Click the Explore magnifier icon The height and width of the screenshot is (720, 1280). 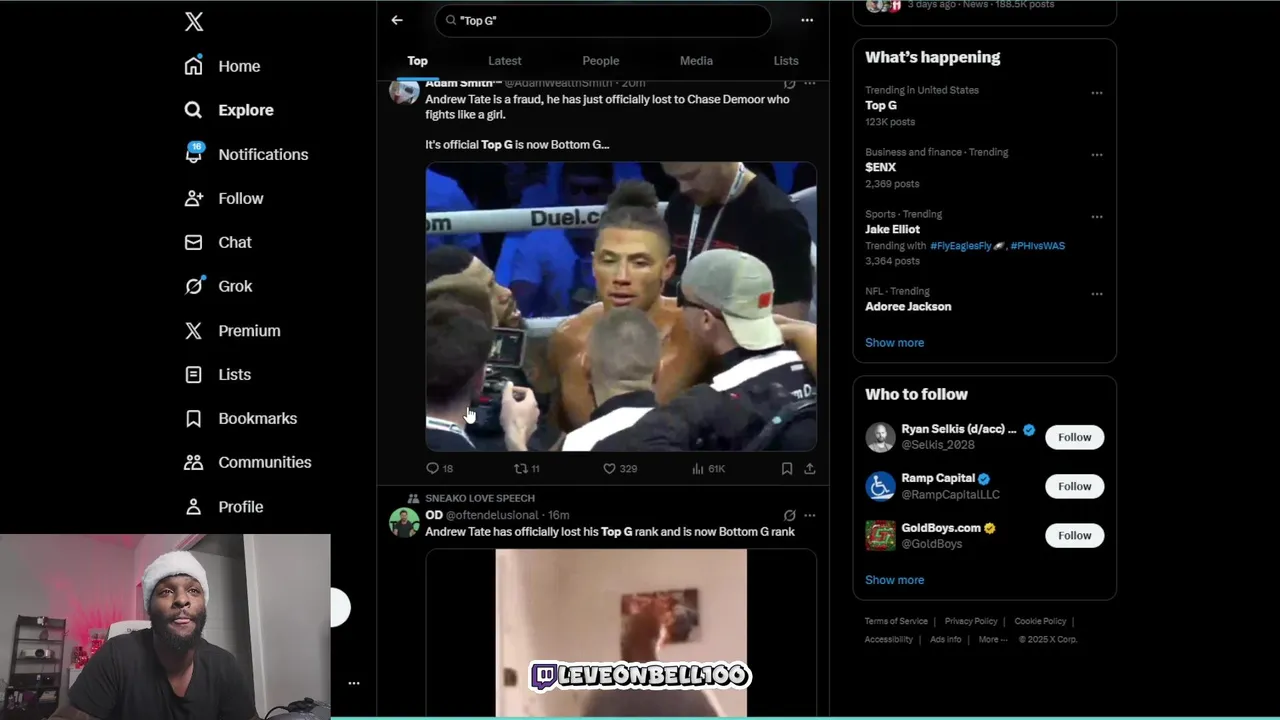tap(194, 110)
